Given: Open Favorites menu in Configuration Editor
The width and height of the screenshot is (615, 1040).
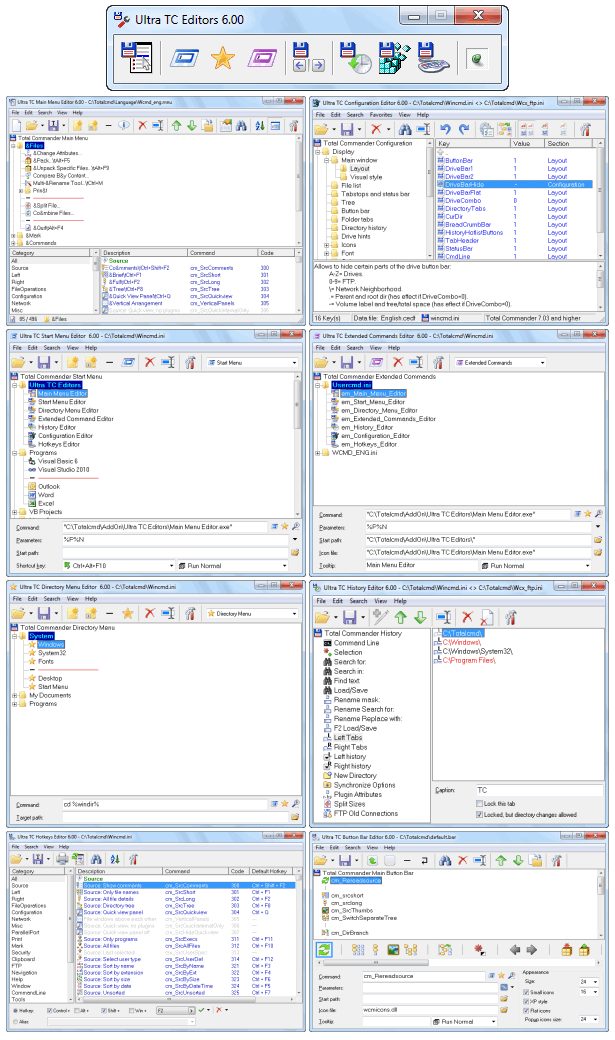Looking at the screenshot, I should (380, 115).
